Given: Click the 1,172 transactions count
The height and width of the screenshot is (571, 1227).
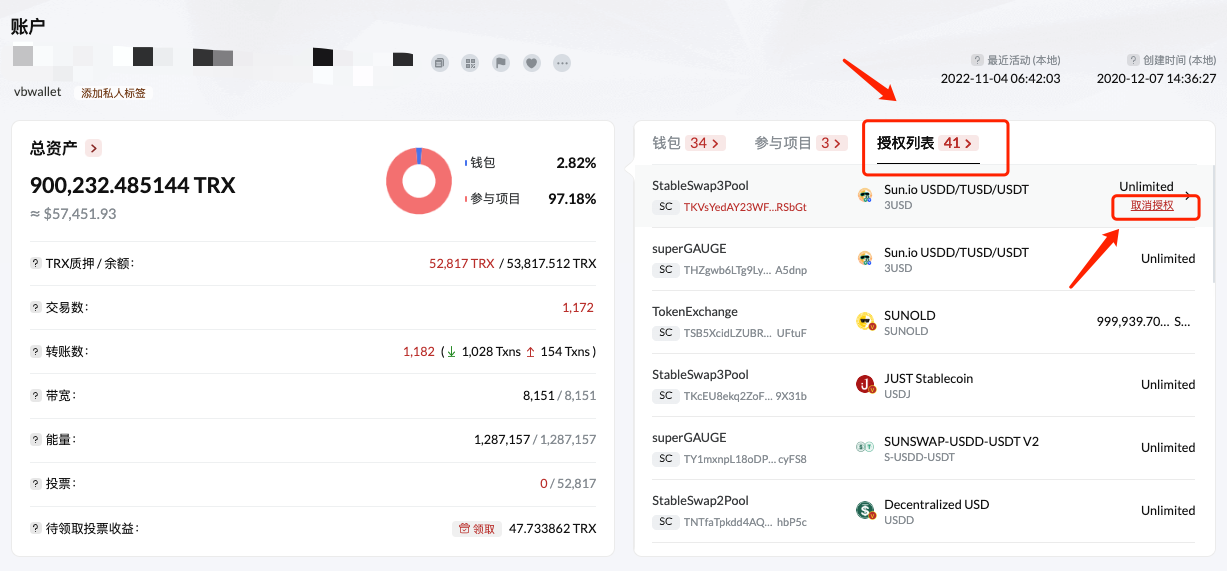Looking at the screenshot, I should 578,308.
